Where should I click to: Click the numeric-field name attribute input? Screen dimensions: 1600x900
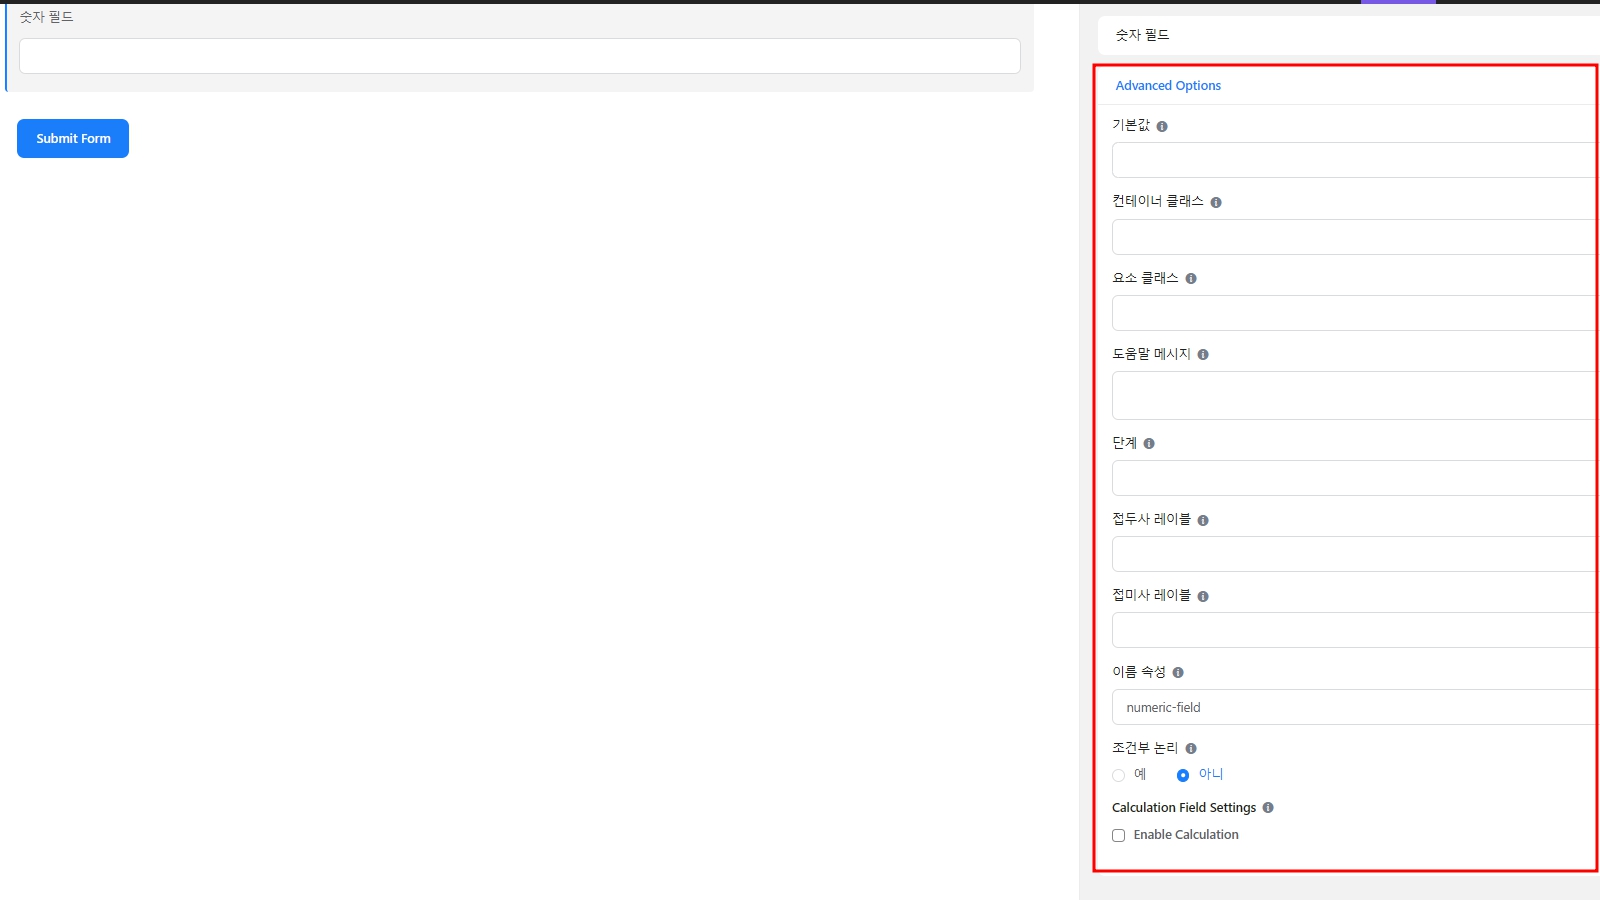[x=1356, y=707]
